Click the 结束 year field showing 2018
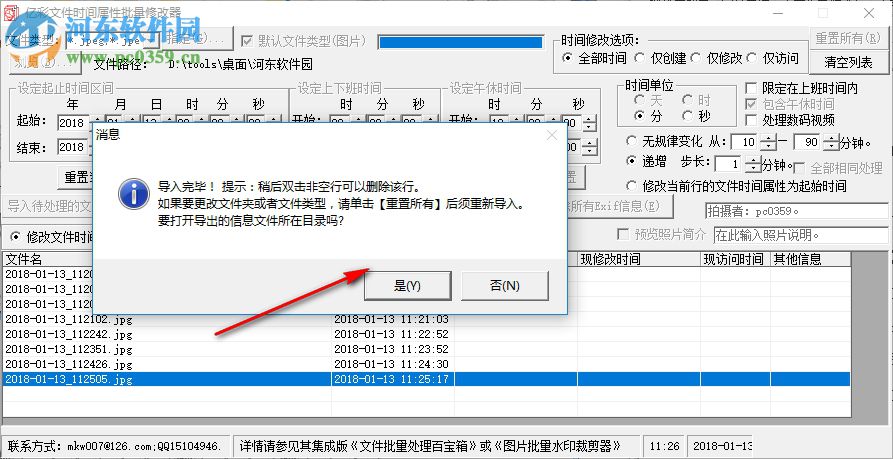The width and height of the screenshot is (893, 459). 73,147
